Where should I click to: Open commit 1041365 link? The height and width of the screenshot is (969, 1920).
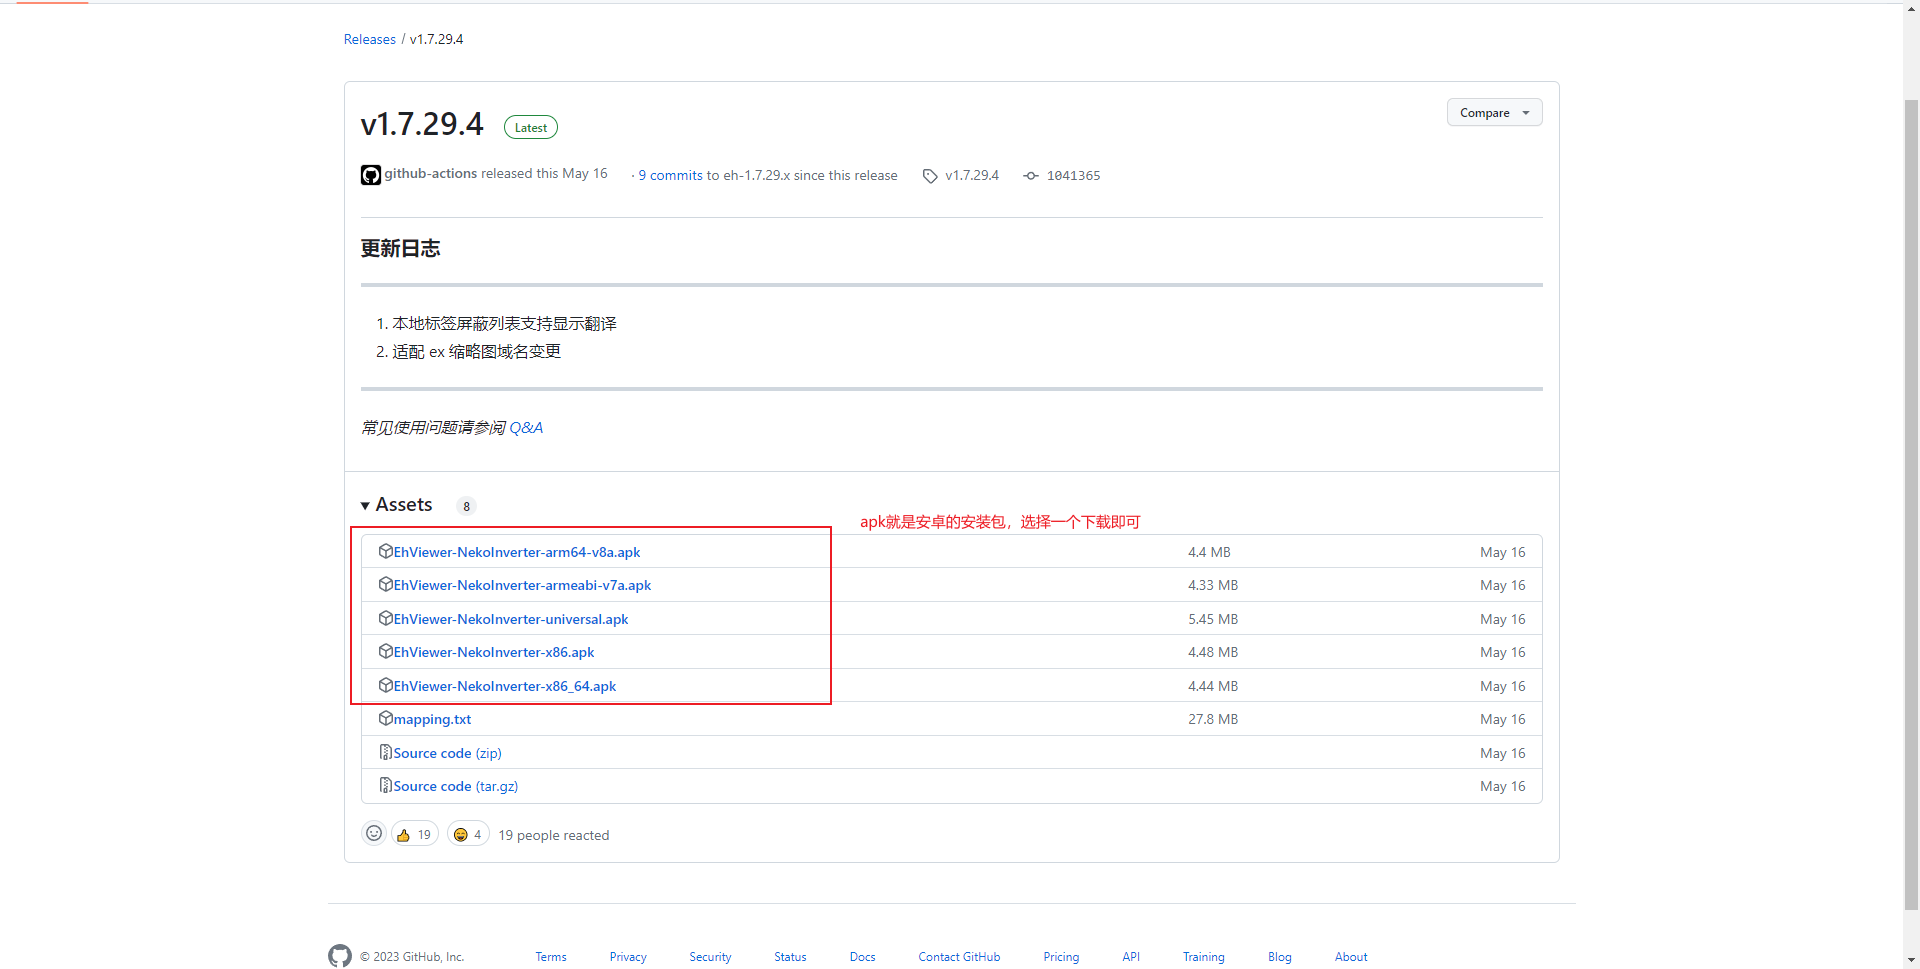click(1073, 176)
